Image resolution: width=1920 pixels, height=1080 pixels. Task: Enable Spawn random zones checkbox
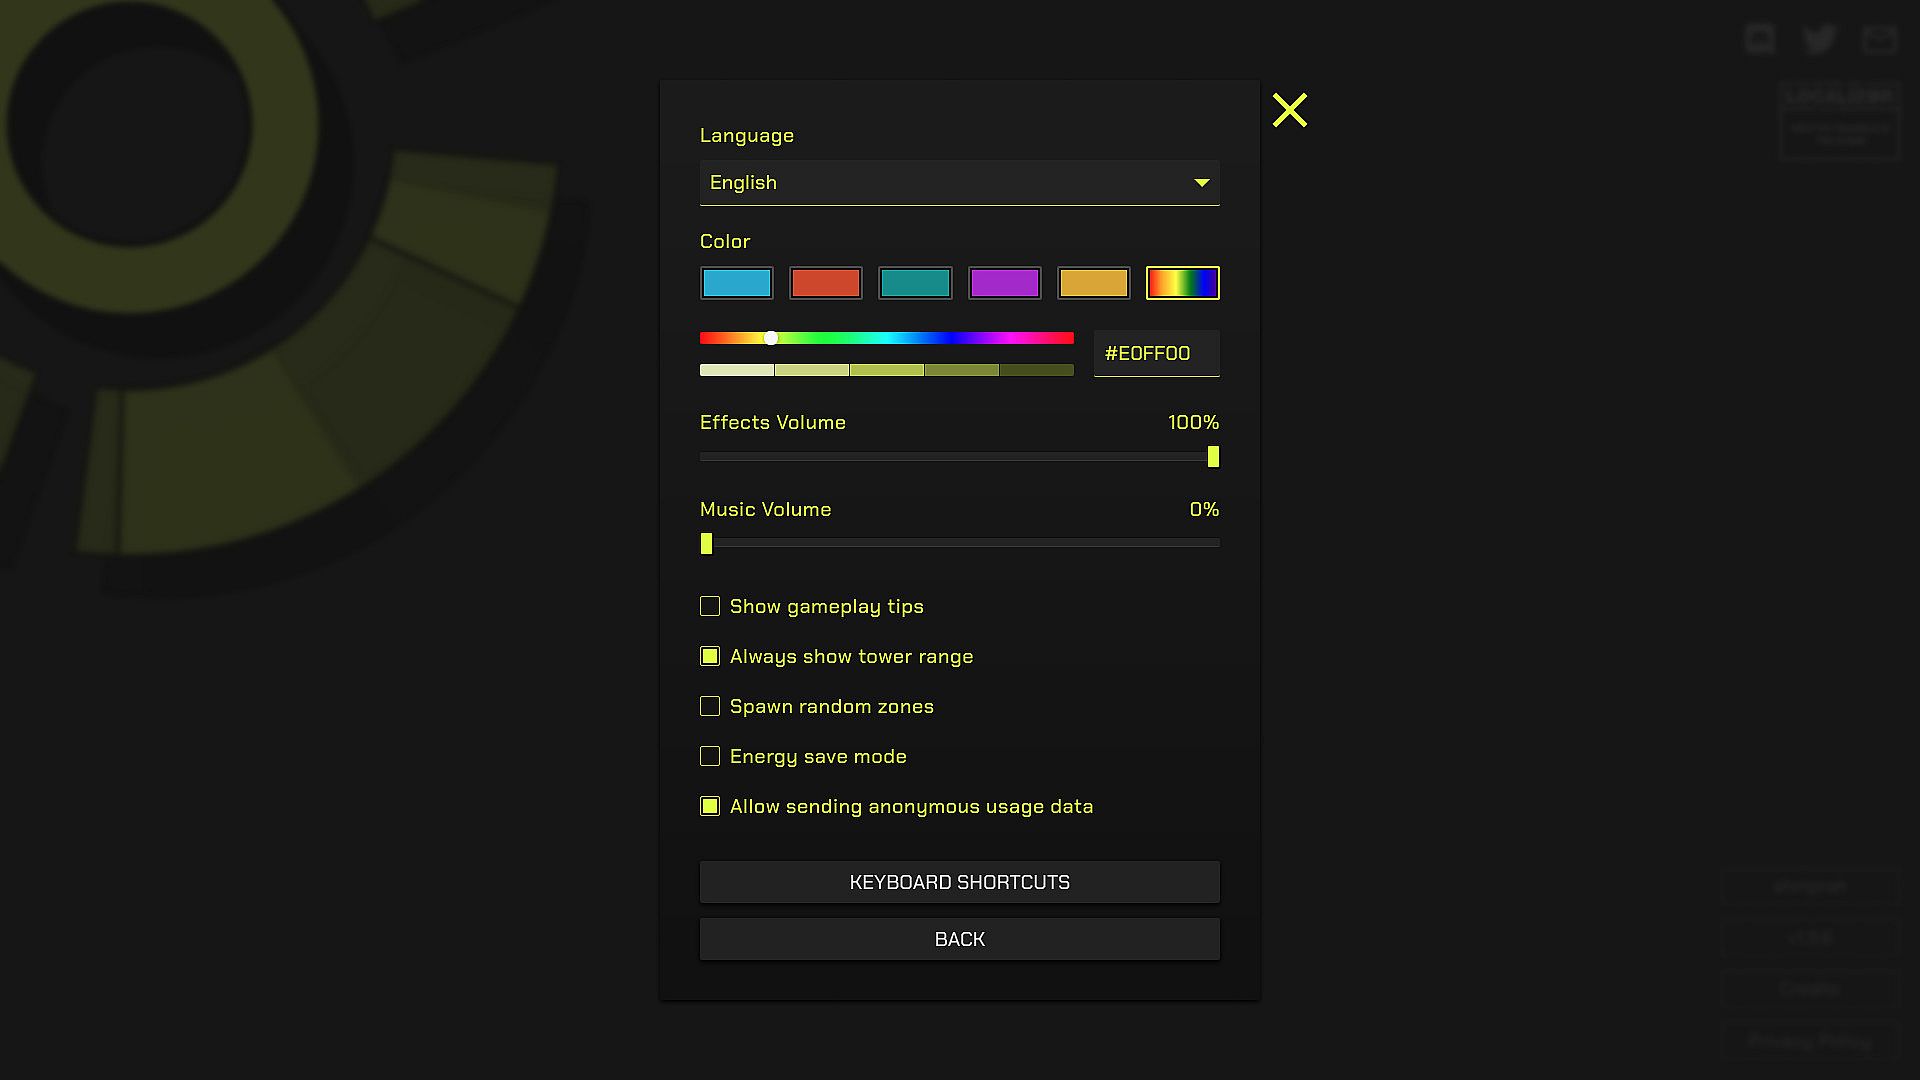(710, 707)
